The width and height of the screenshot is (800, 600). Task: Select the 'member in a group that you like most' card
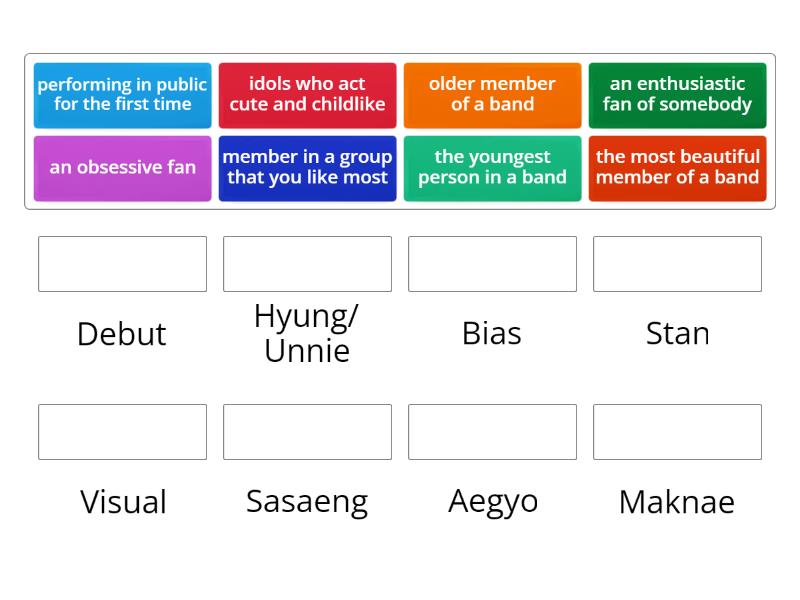click(307, 168)
